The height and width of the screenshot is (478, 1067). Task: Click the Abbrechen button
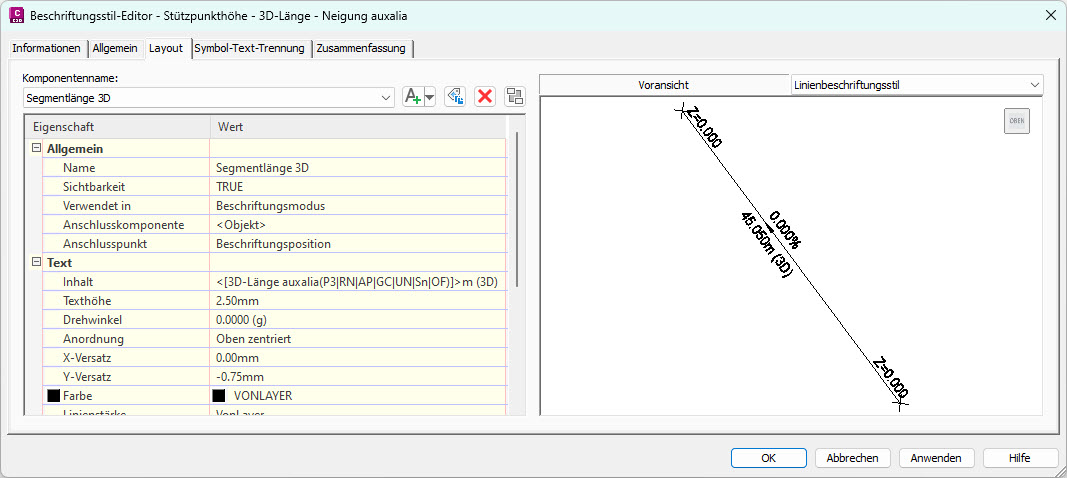(x=852, y=458)
